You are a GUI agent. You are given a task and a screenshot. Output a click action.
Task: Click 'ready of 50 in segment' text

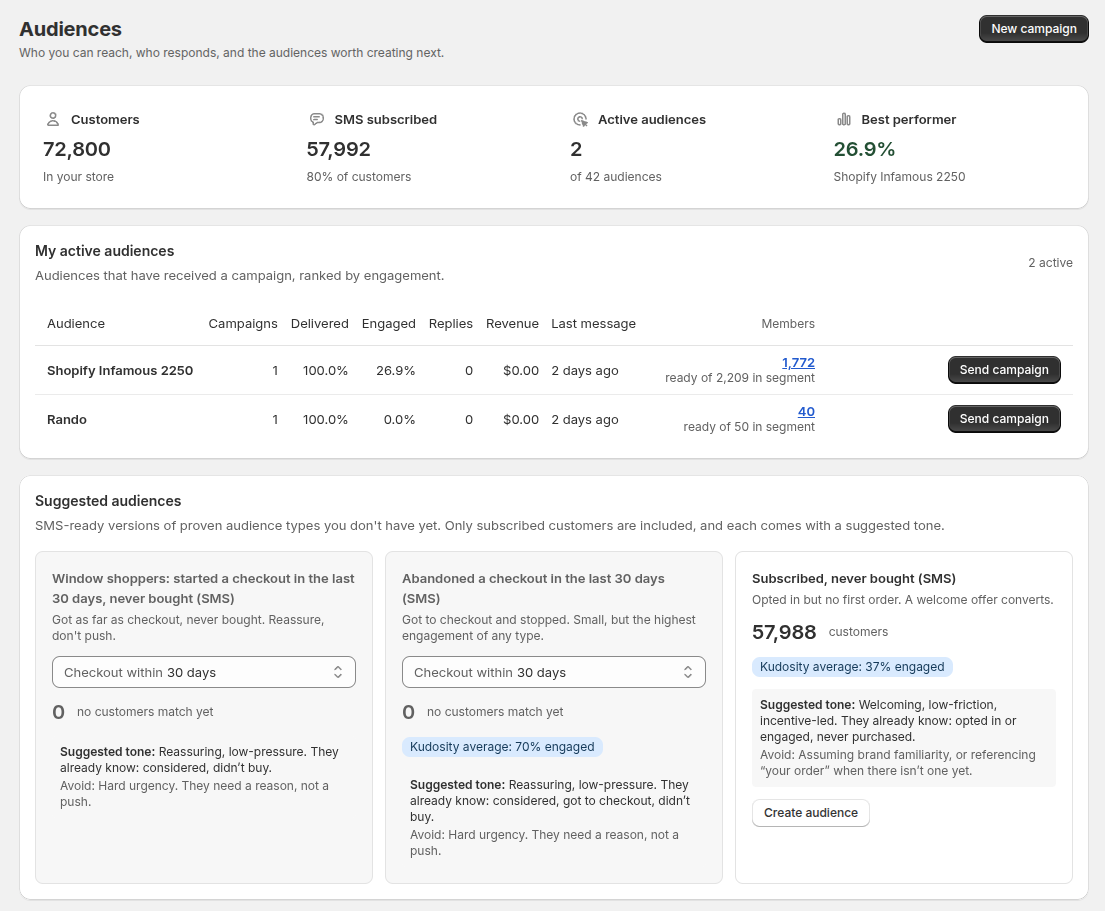click(749, 426)
